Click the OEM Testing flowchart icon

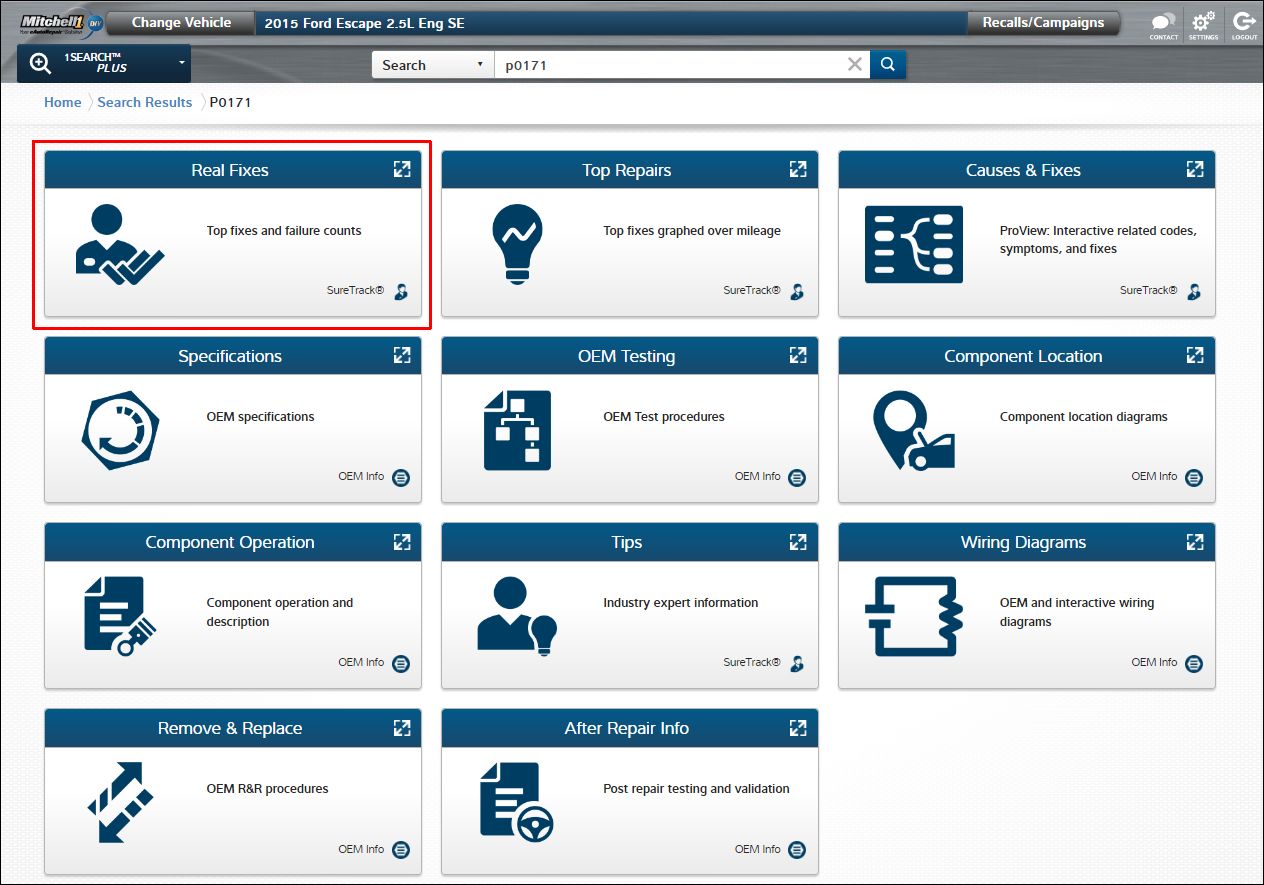[517, 429]
